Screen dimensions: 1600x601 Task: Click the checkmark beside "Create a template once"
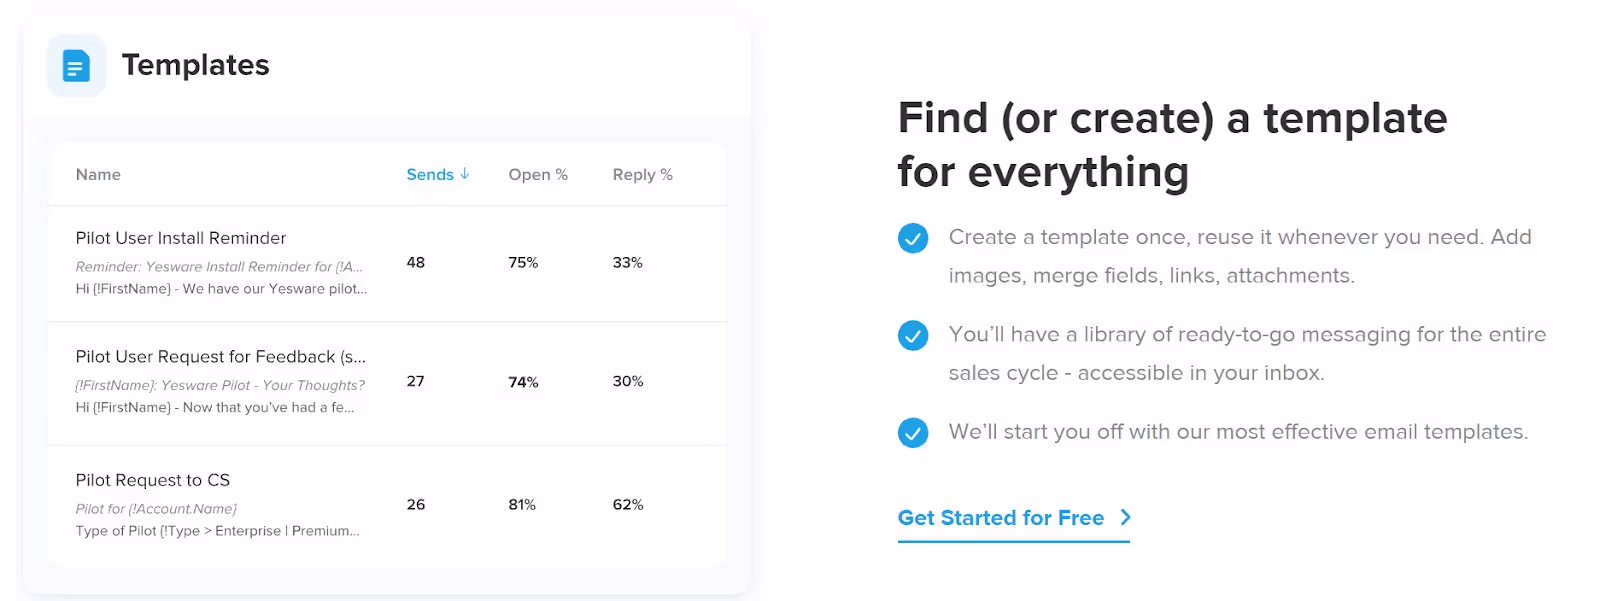(x=912, y=239)
